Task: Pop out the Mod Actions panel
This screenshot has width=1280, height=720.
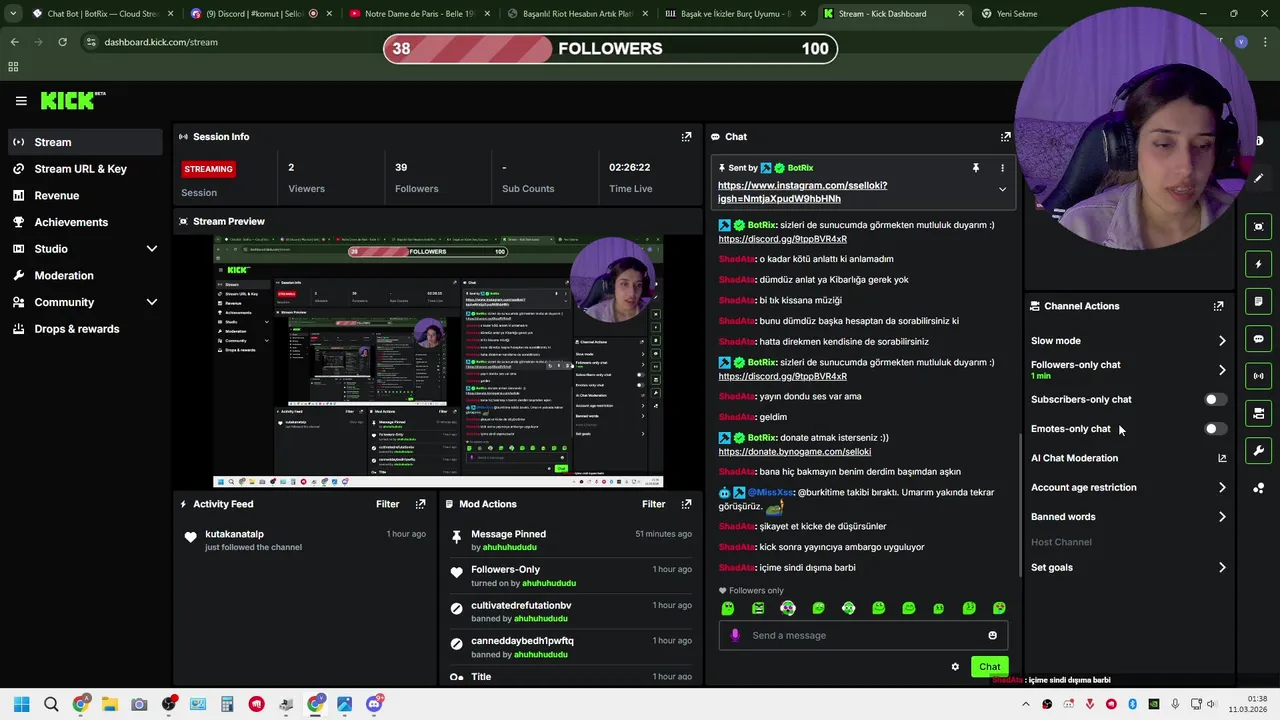Action: pyautogui.click(x=686, y=504)
